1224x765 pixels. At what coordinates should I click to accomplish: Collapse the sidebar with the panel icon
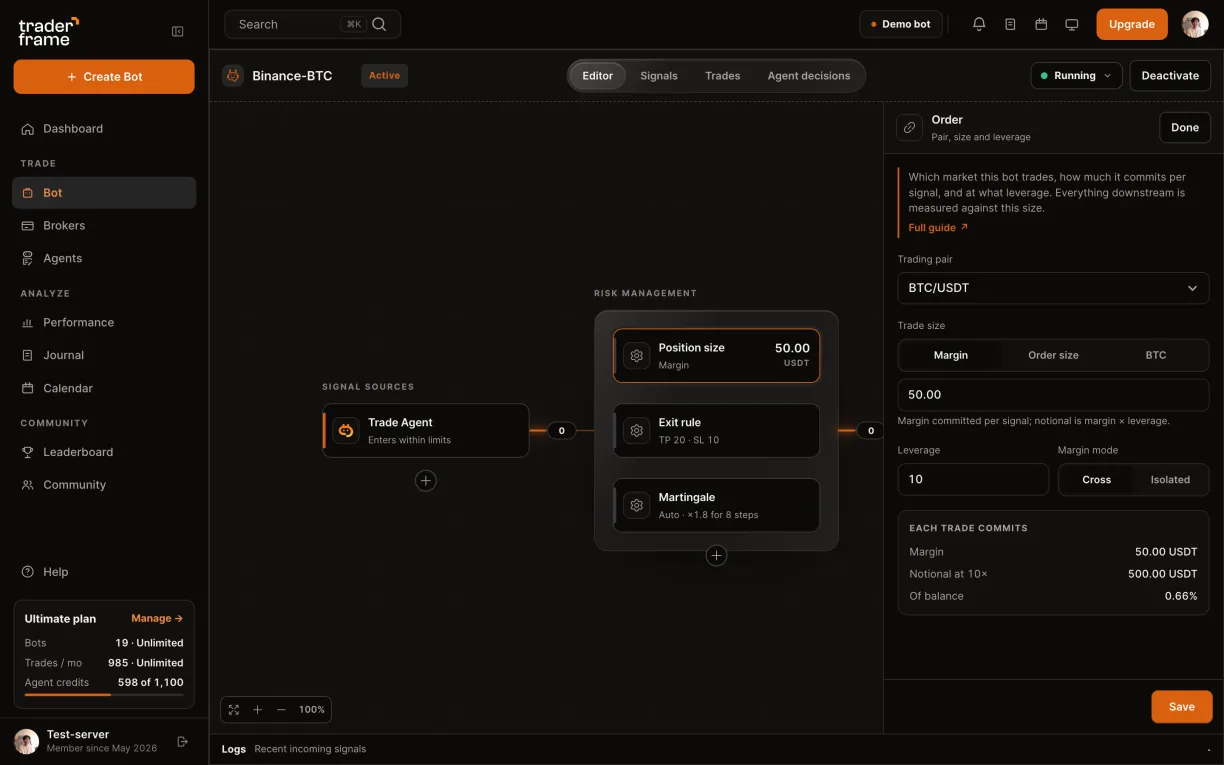(178, 31)
